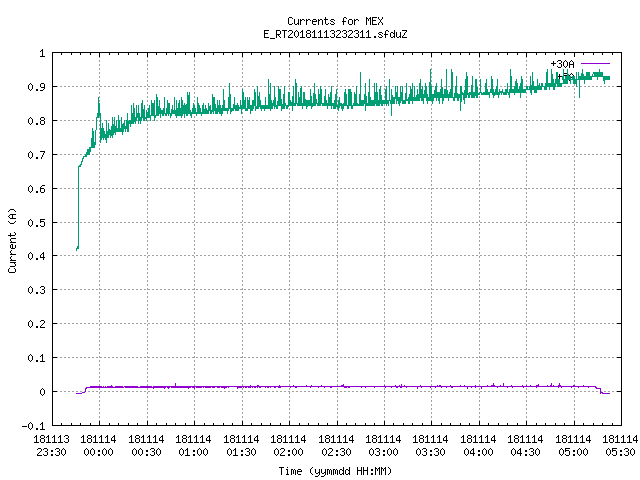Click the x-axis tick label 181114 00:00
The height and width of the screenshot is (480, 640).
tap(98, 446)
